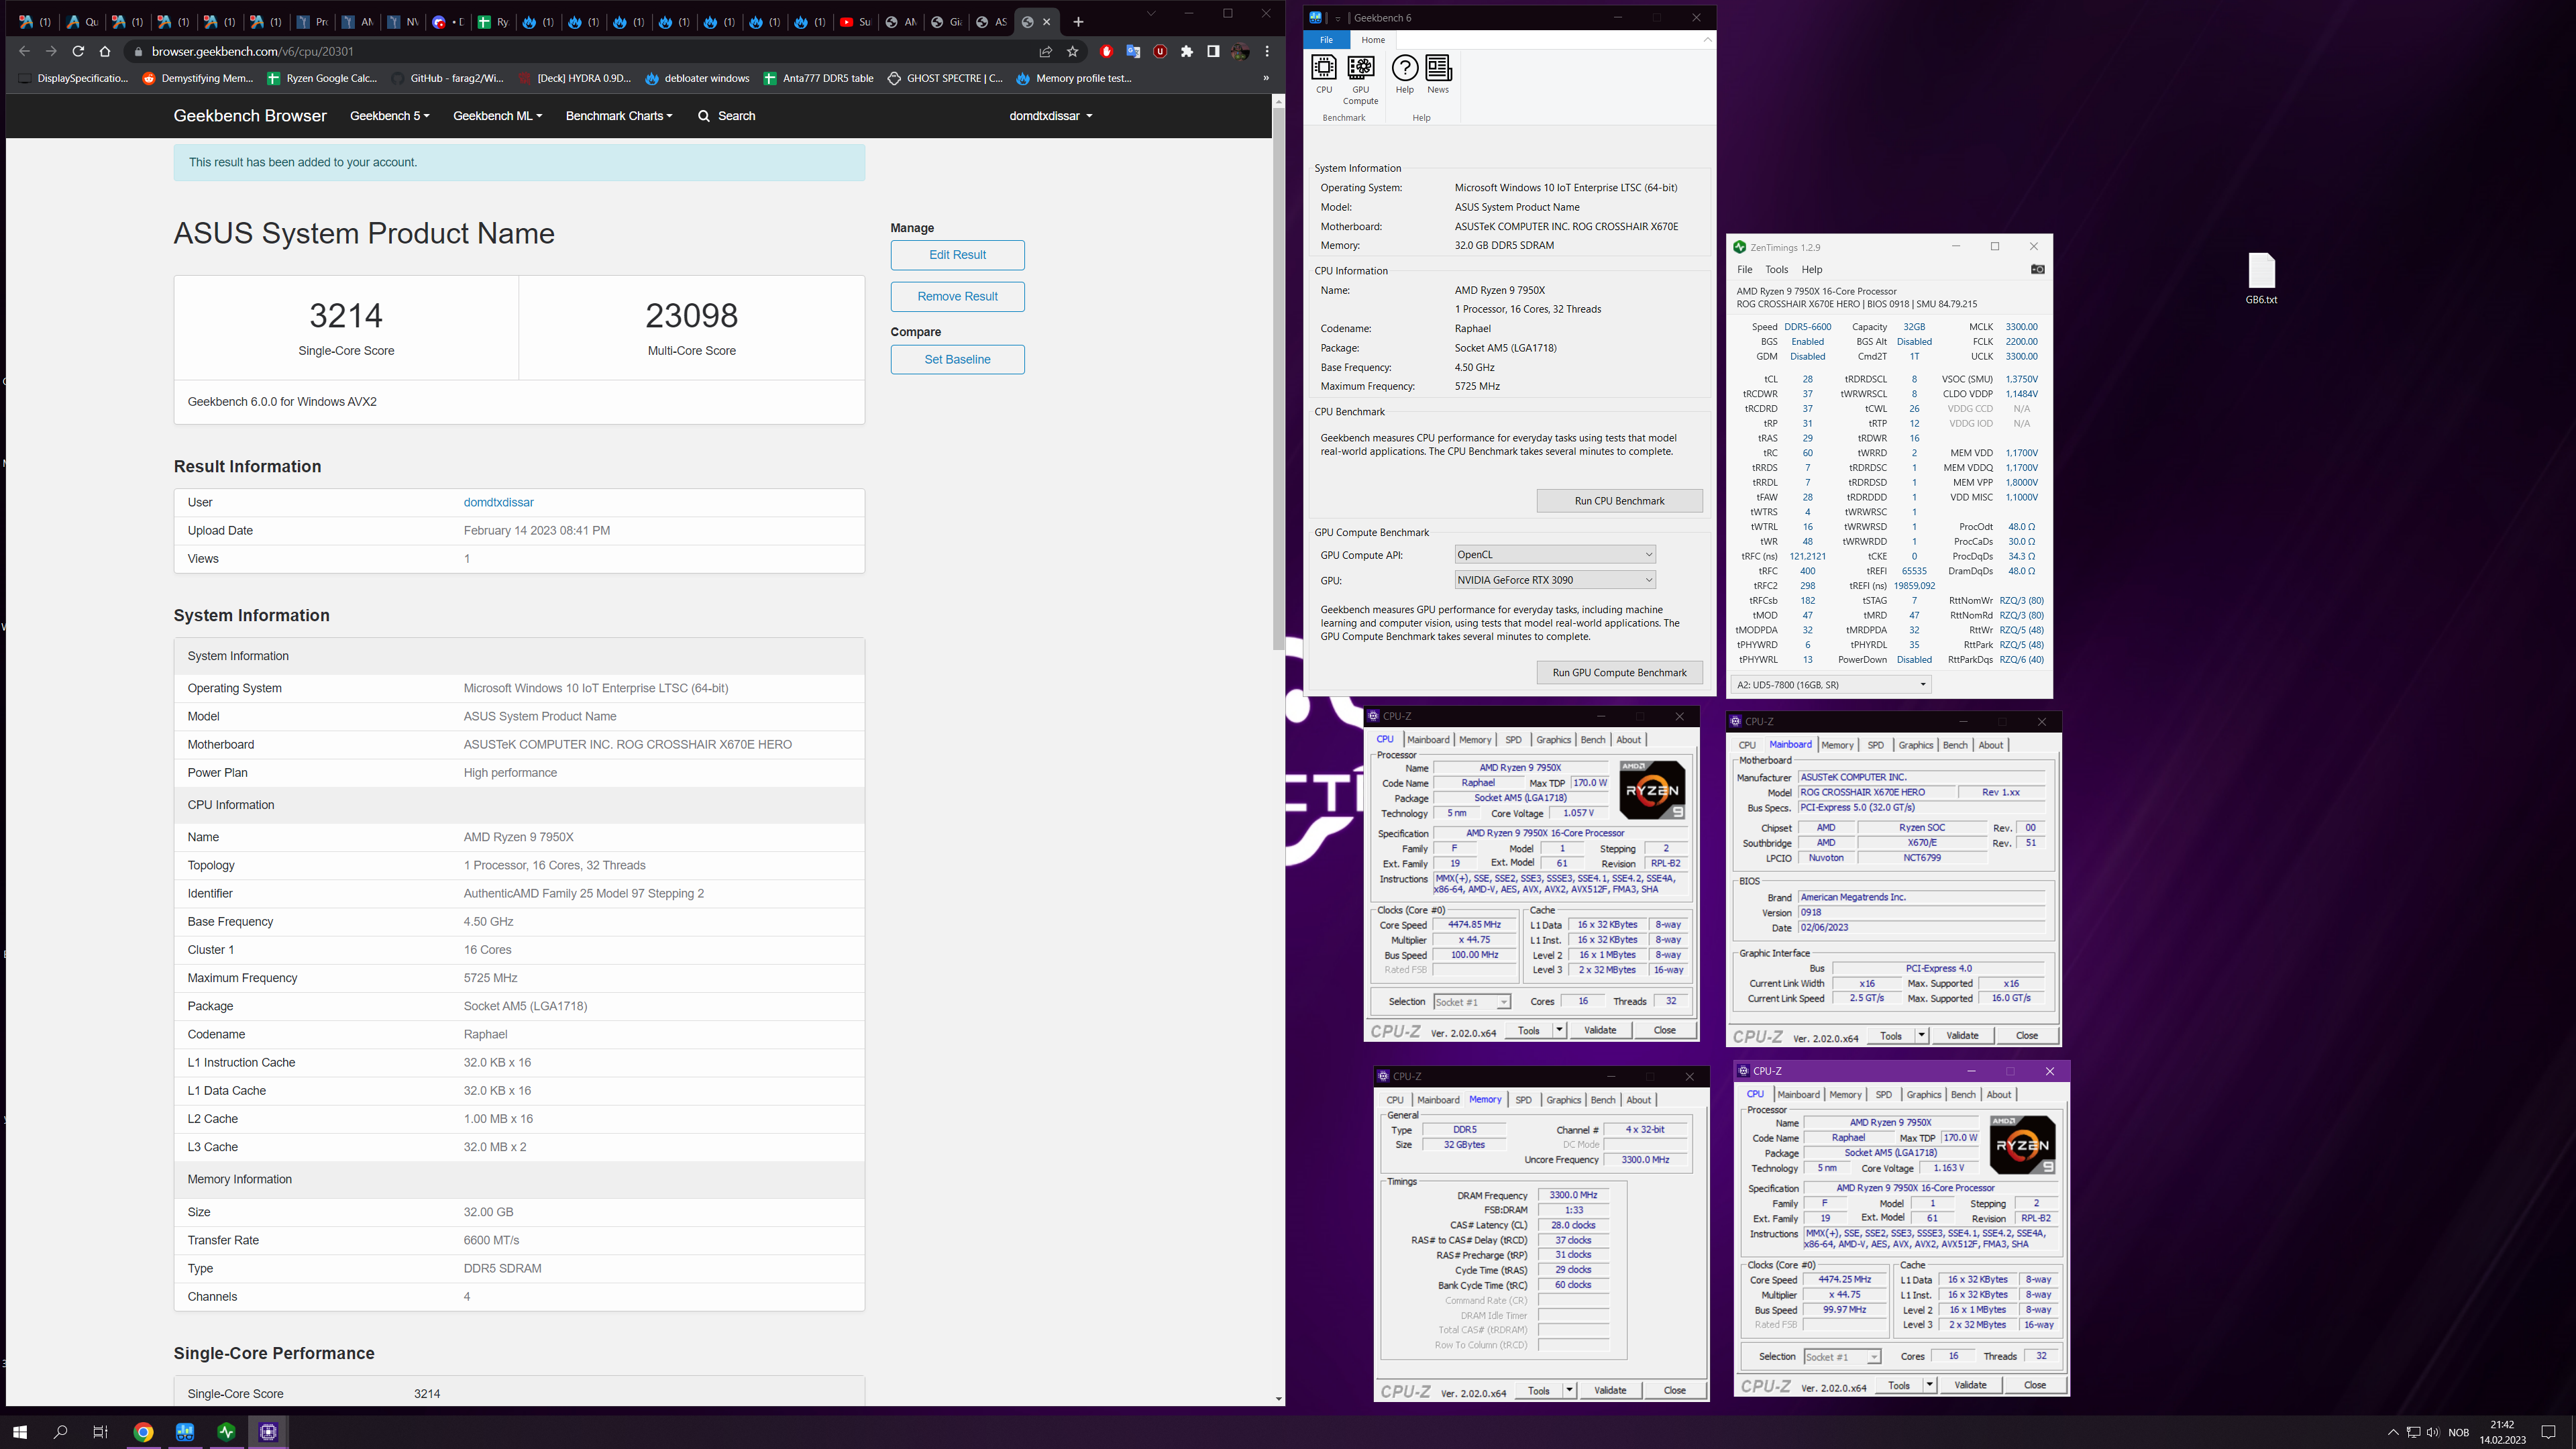The height and width of the screenshot is (1449, 2576).
Task: Switch to the YouTube browser tab
Action: [855, 22]
